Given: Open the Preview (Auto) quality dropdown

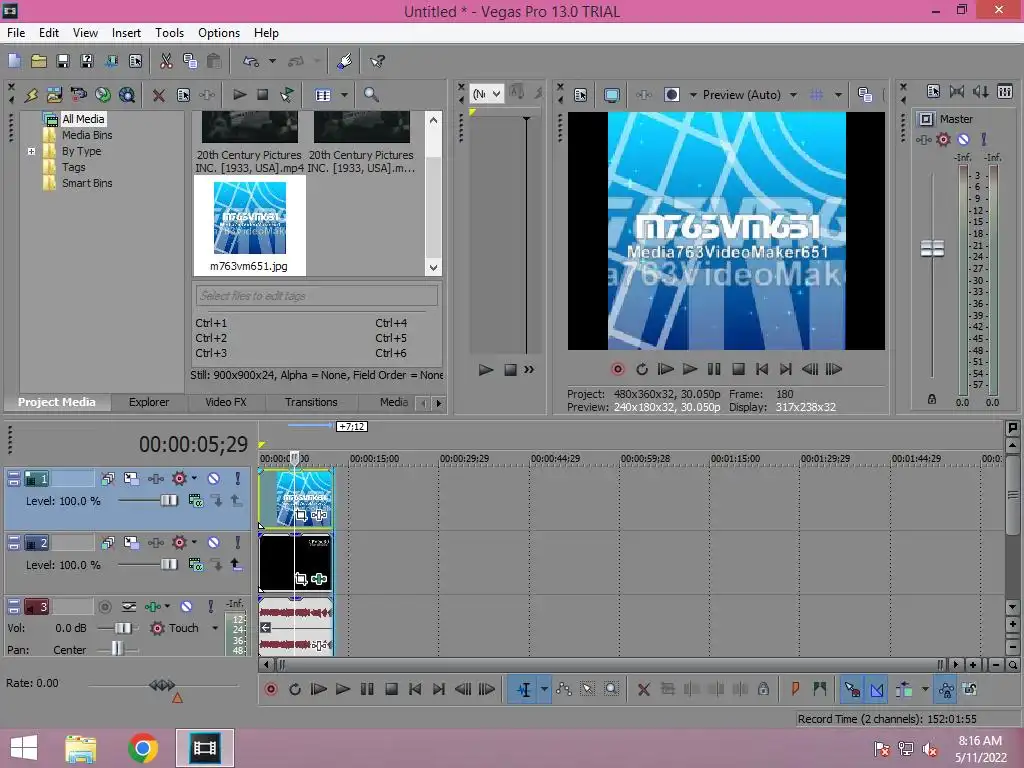Looking at the screenshot, I should 793,95.
